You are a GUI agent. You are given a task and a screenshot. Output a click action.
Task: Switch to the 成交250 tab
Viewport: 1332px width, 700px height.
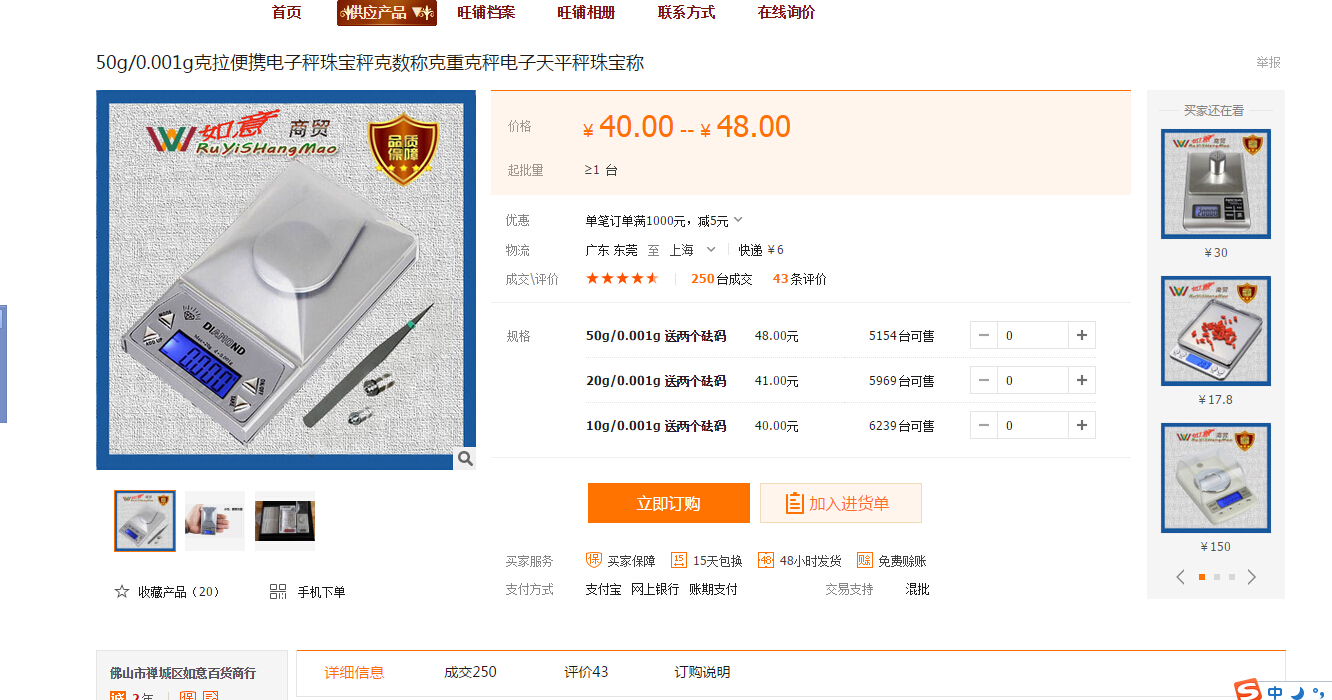pos(470,672)
